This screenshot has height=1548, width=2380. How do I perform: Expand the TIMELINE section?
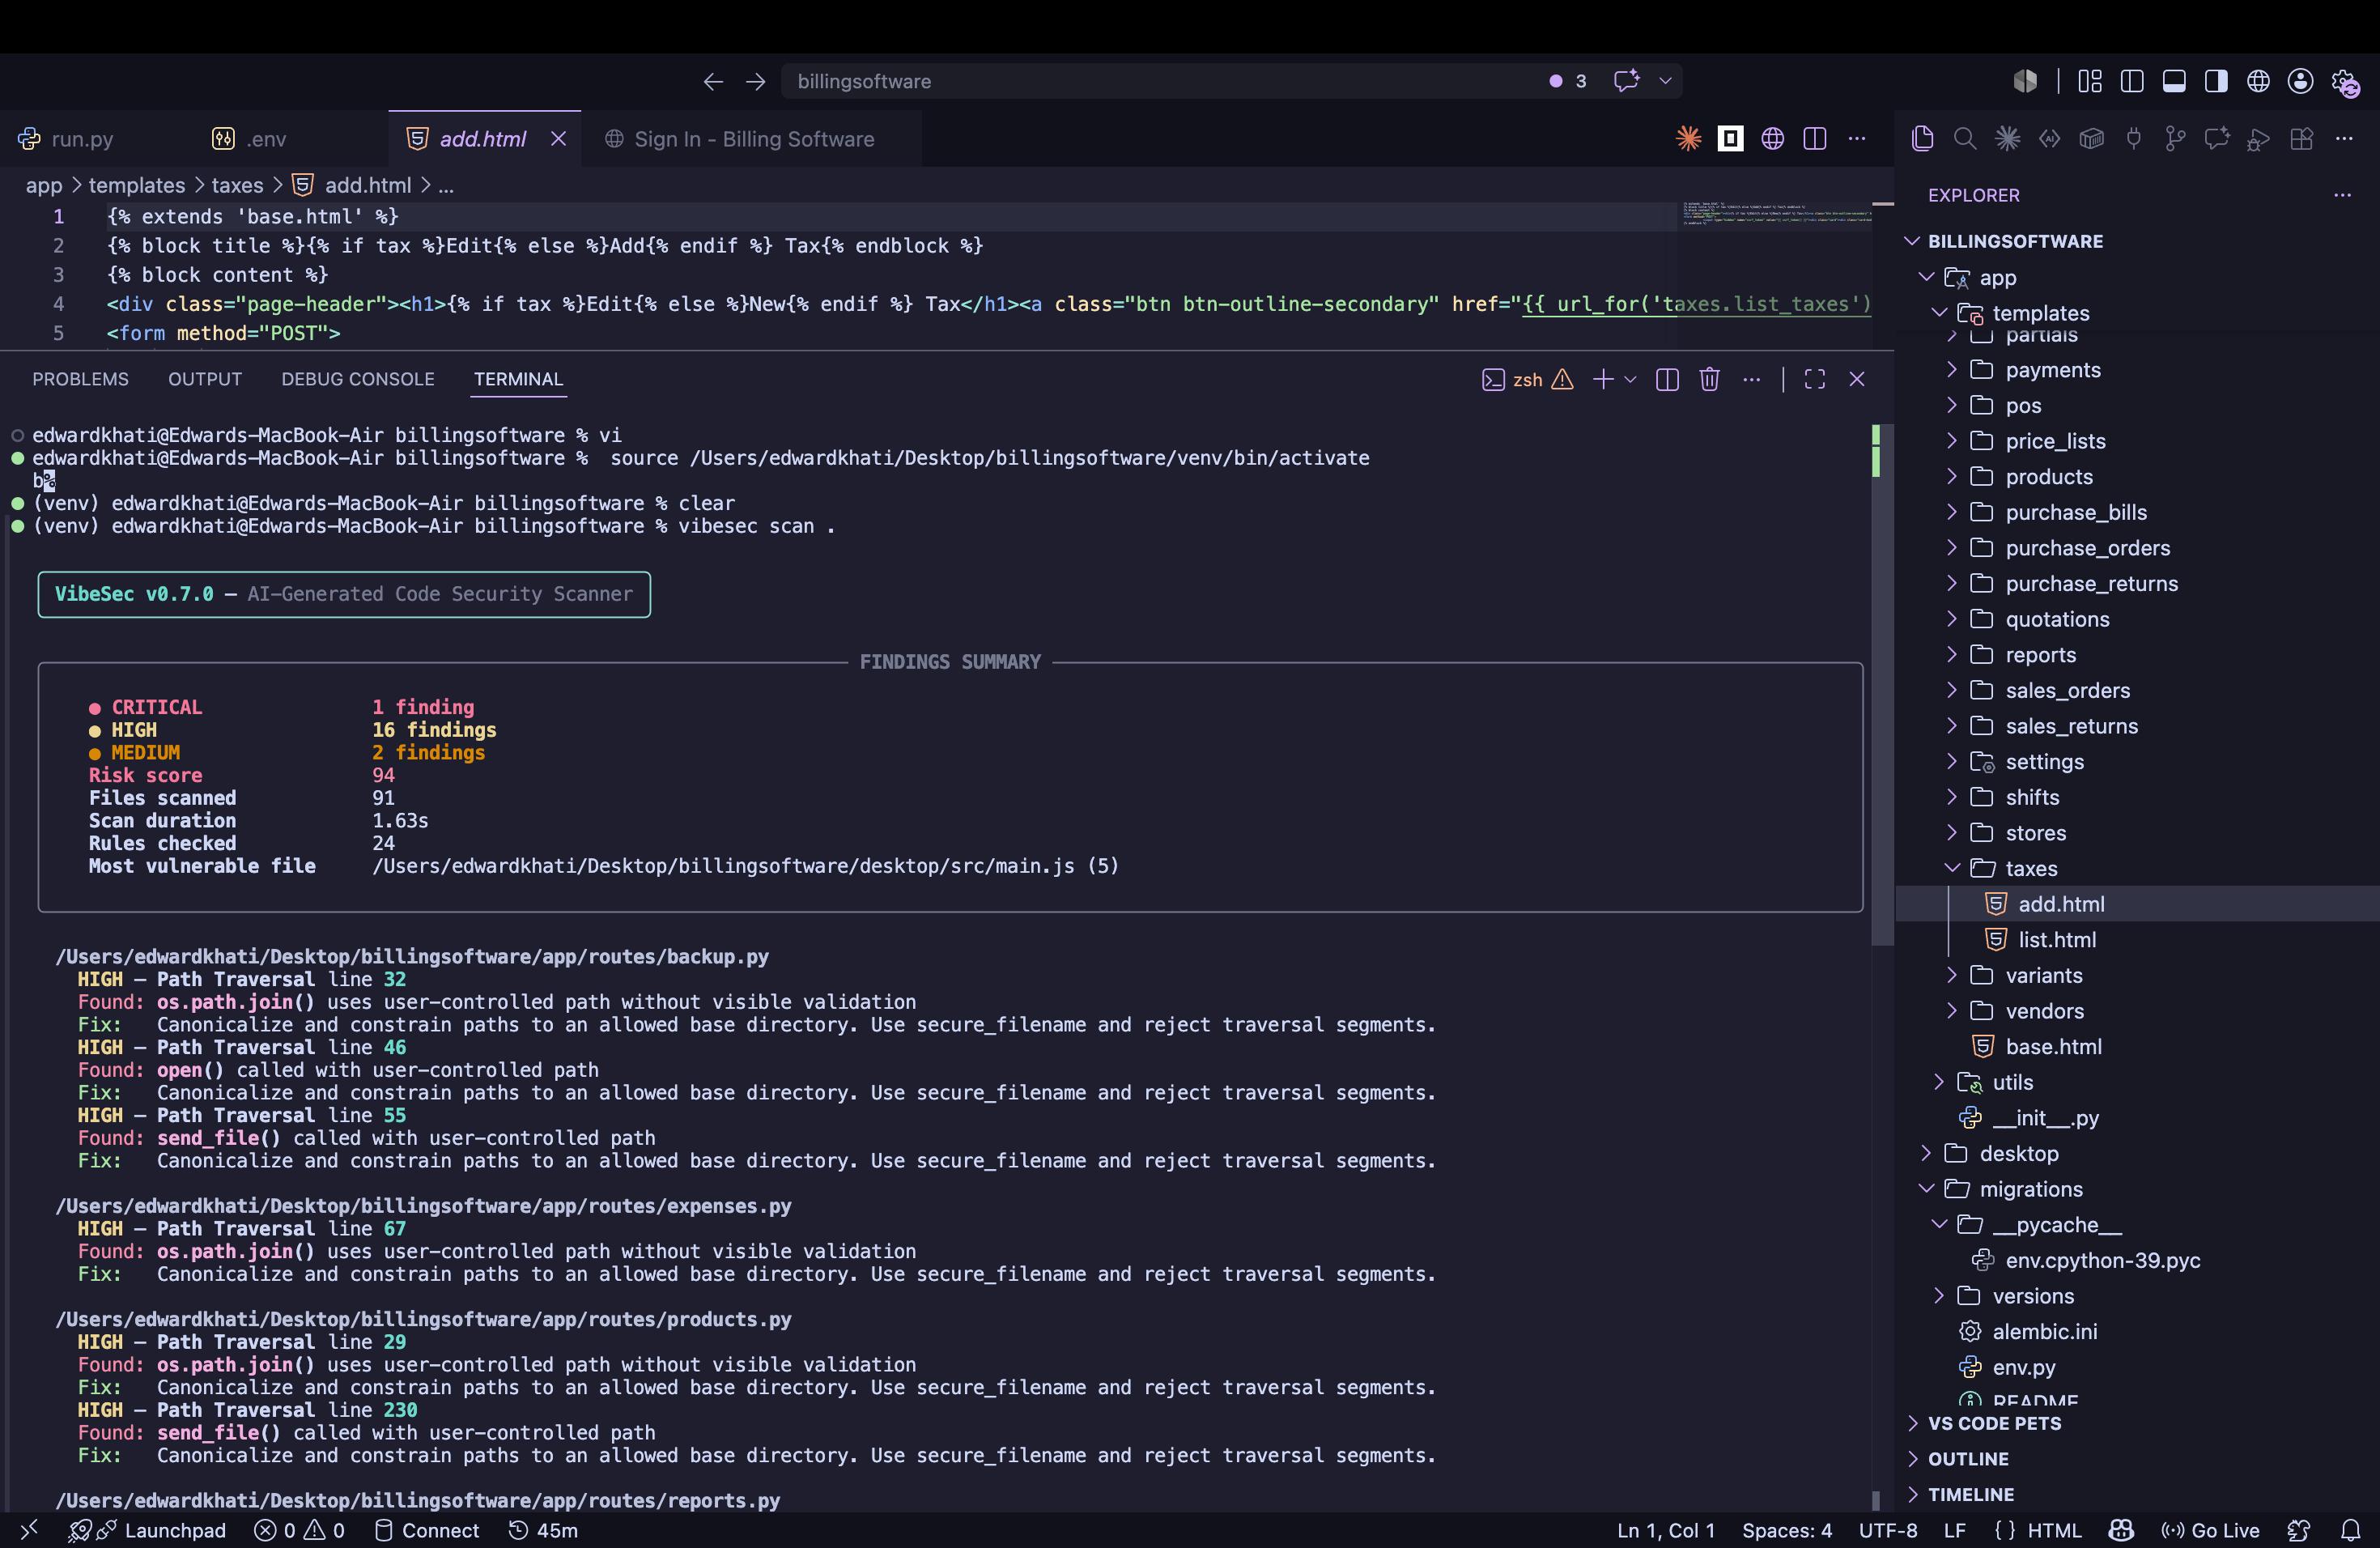tap(1971, 1495)
